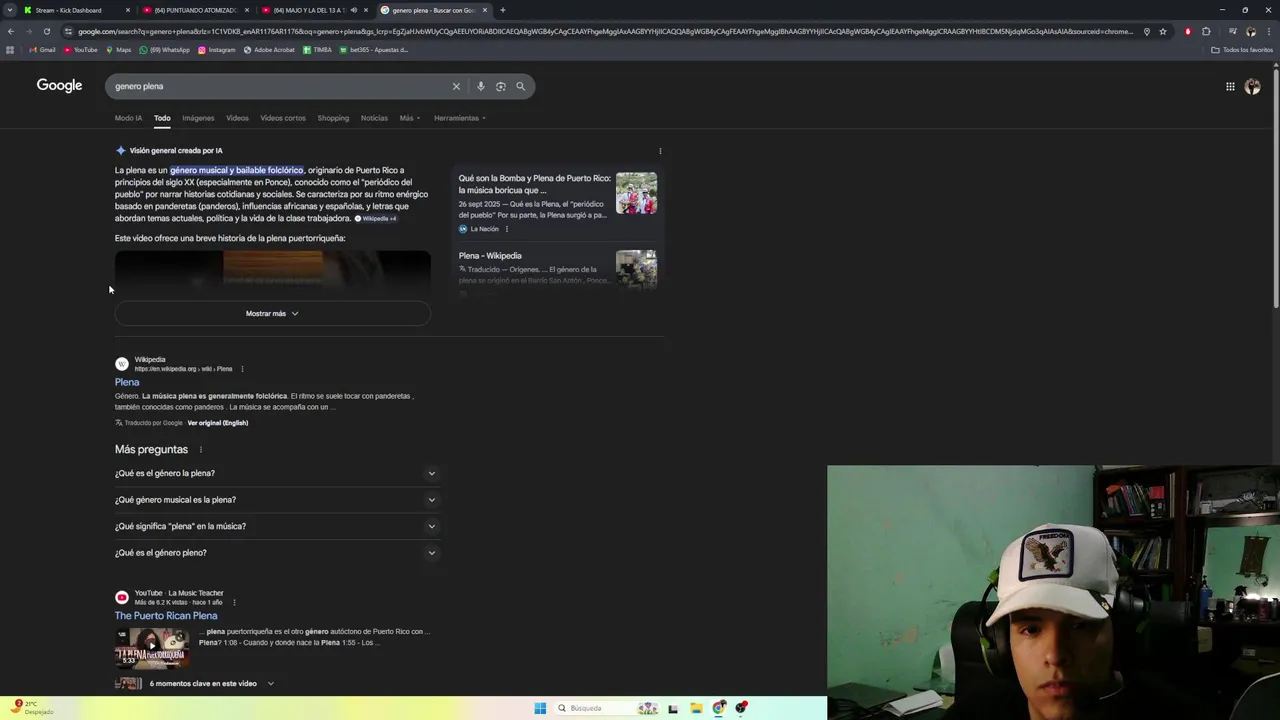Image resolution: width=1280 pixels, height=720 pixels.
Task: Open Qué son la Bomba y Plena article
Action: click(534, 184)
